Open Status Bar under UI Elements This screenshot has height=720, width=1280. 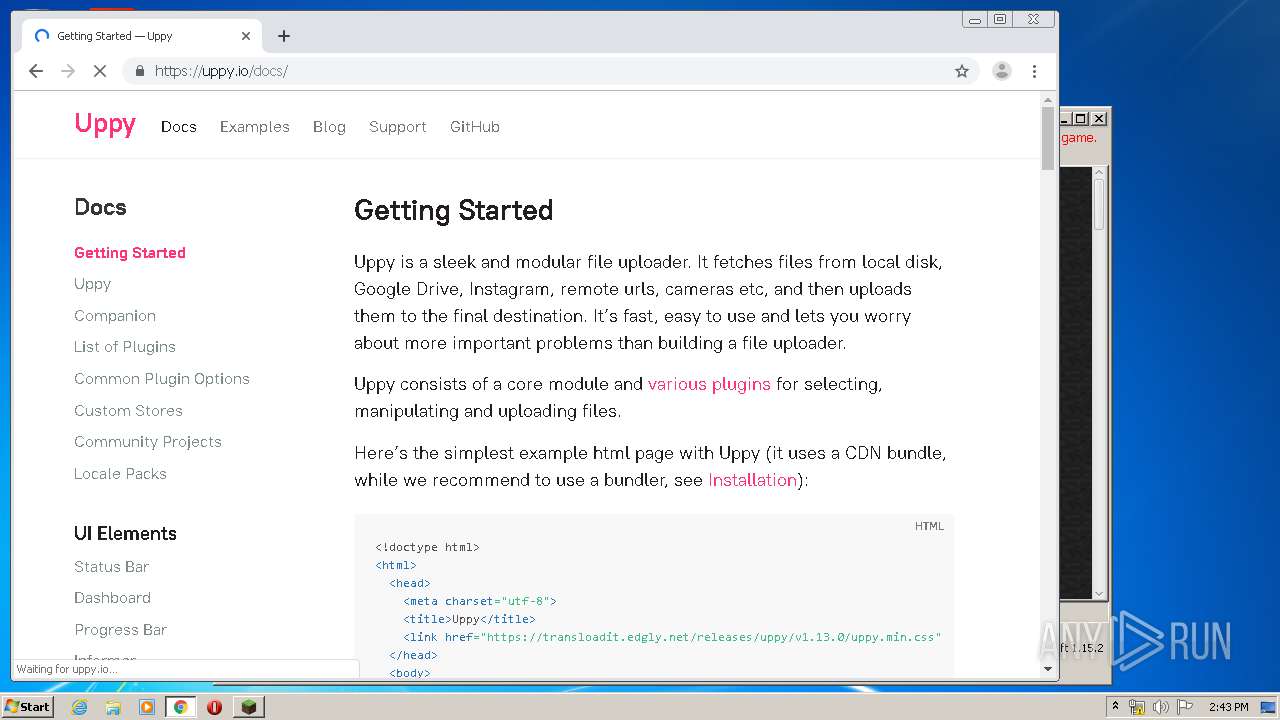[x=111, y=567]
